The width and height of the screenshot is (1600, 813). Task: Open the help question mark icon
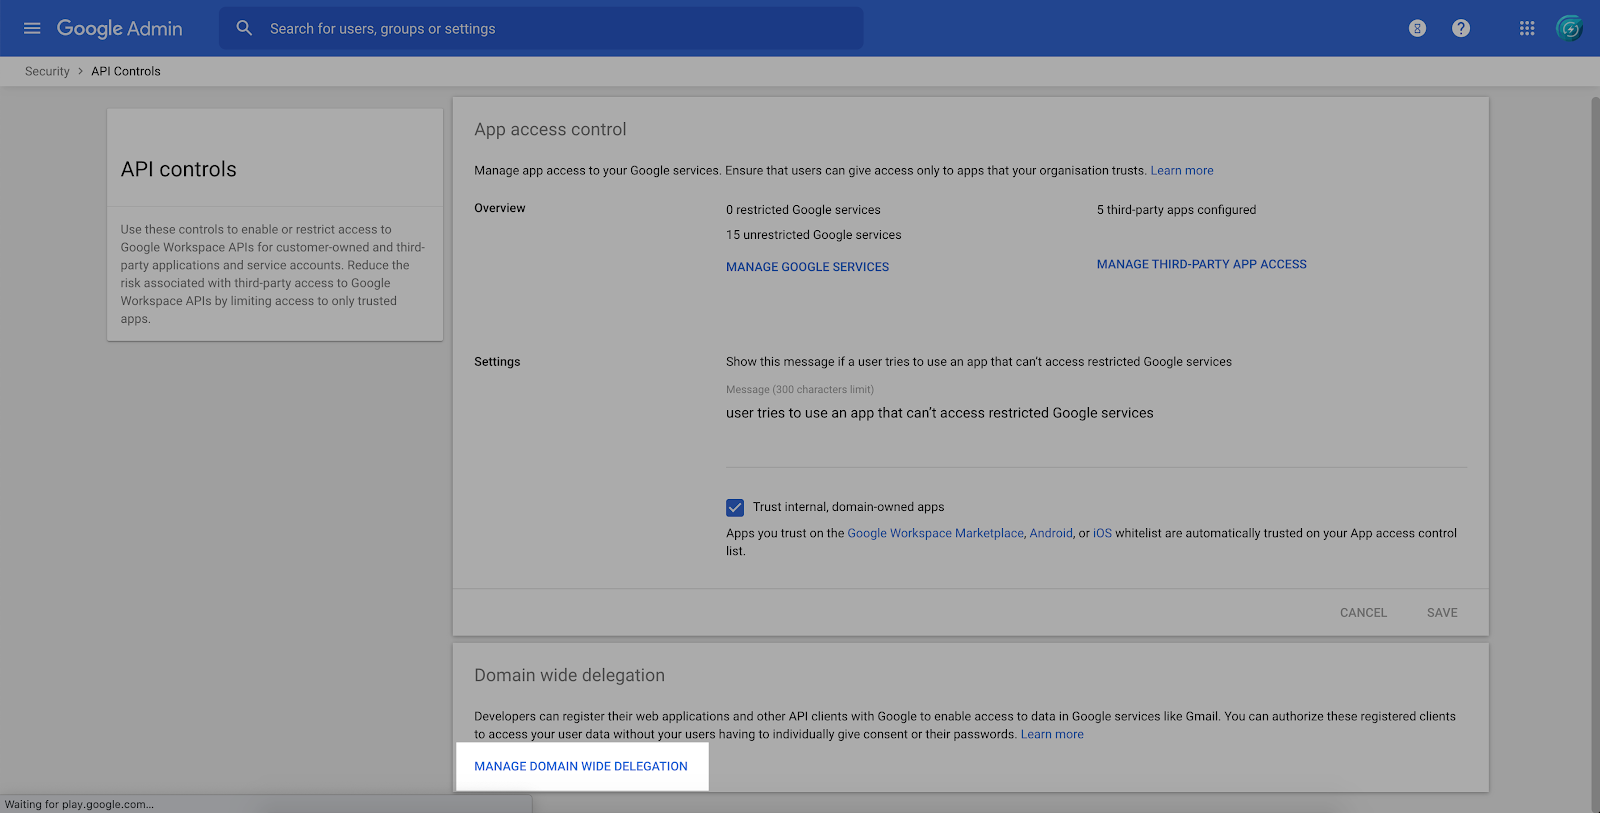click(x=1461, y=28)
